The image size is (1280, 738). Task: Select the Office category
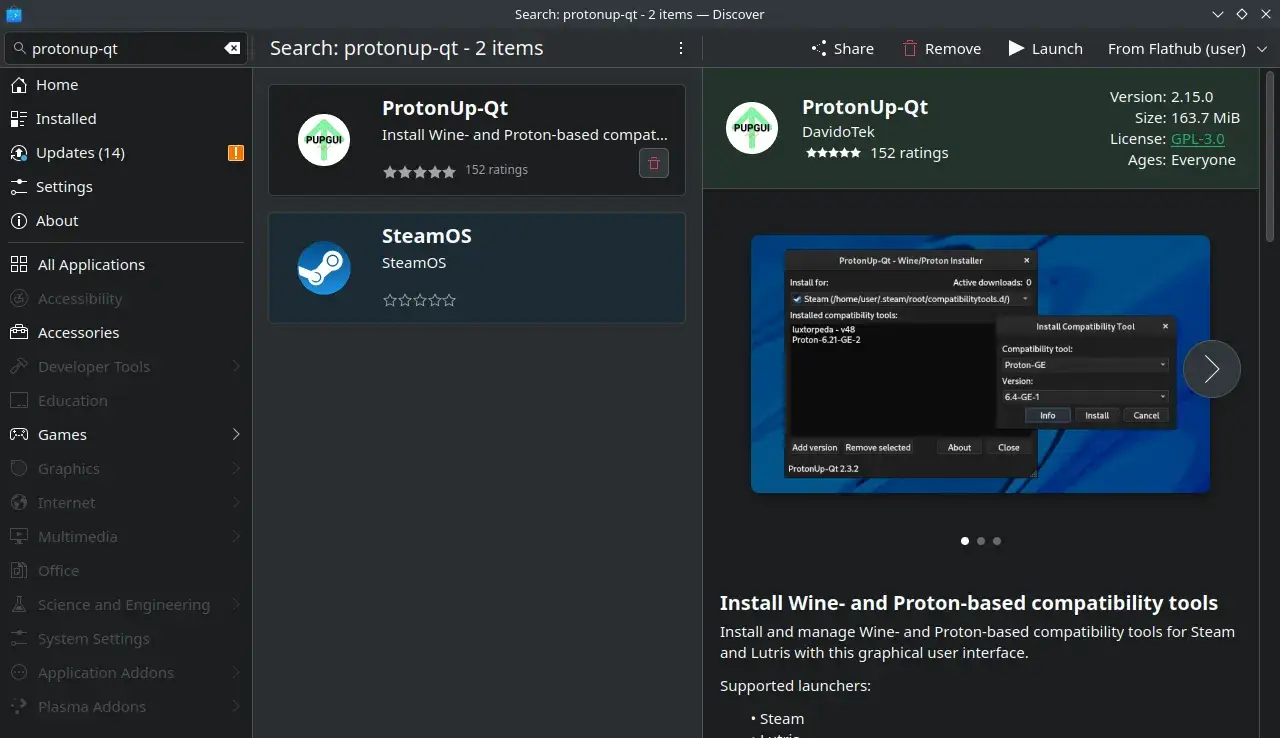coord(126,571)
